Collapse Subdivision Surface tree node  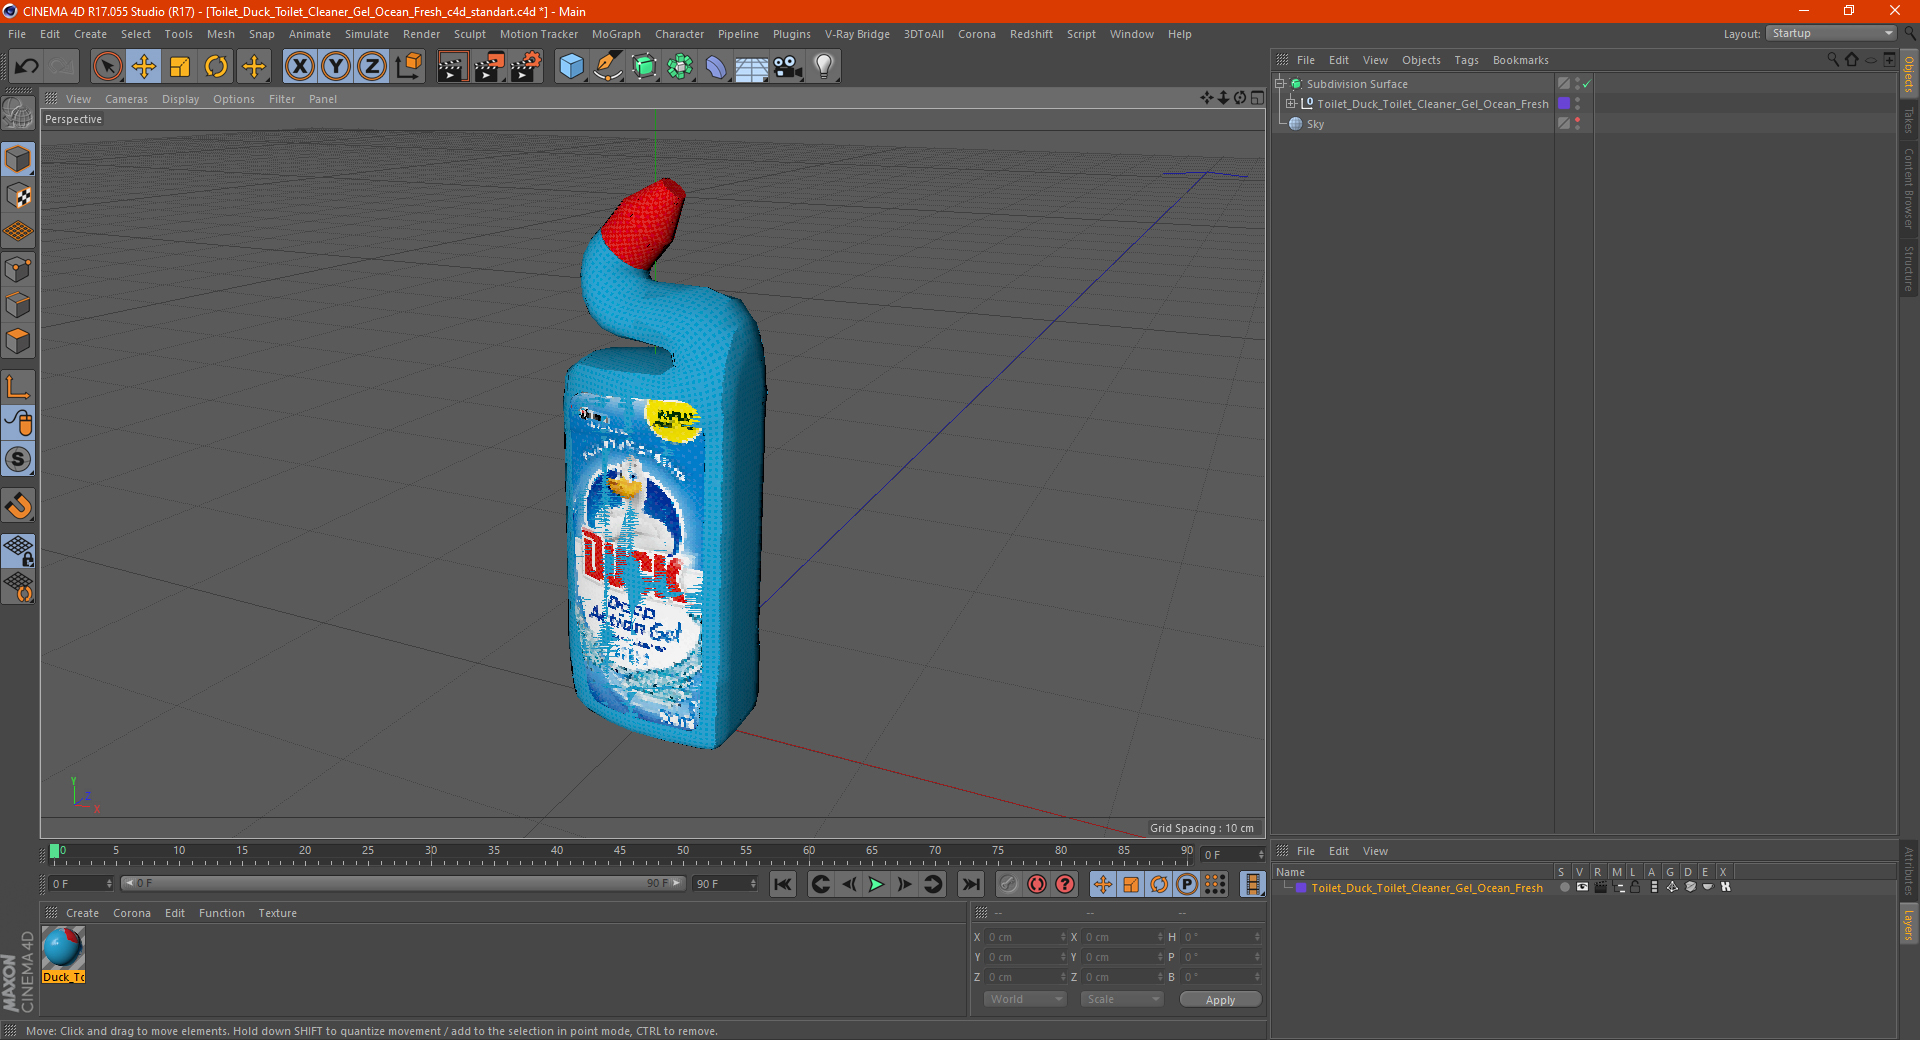(x=1279, y=84)
